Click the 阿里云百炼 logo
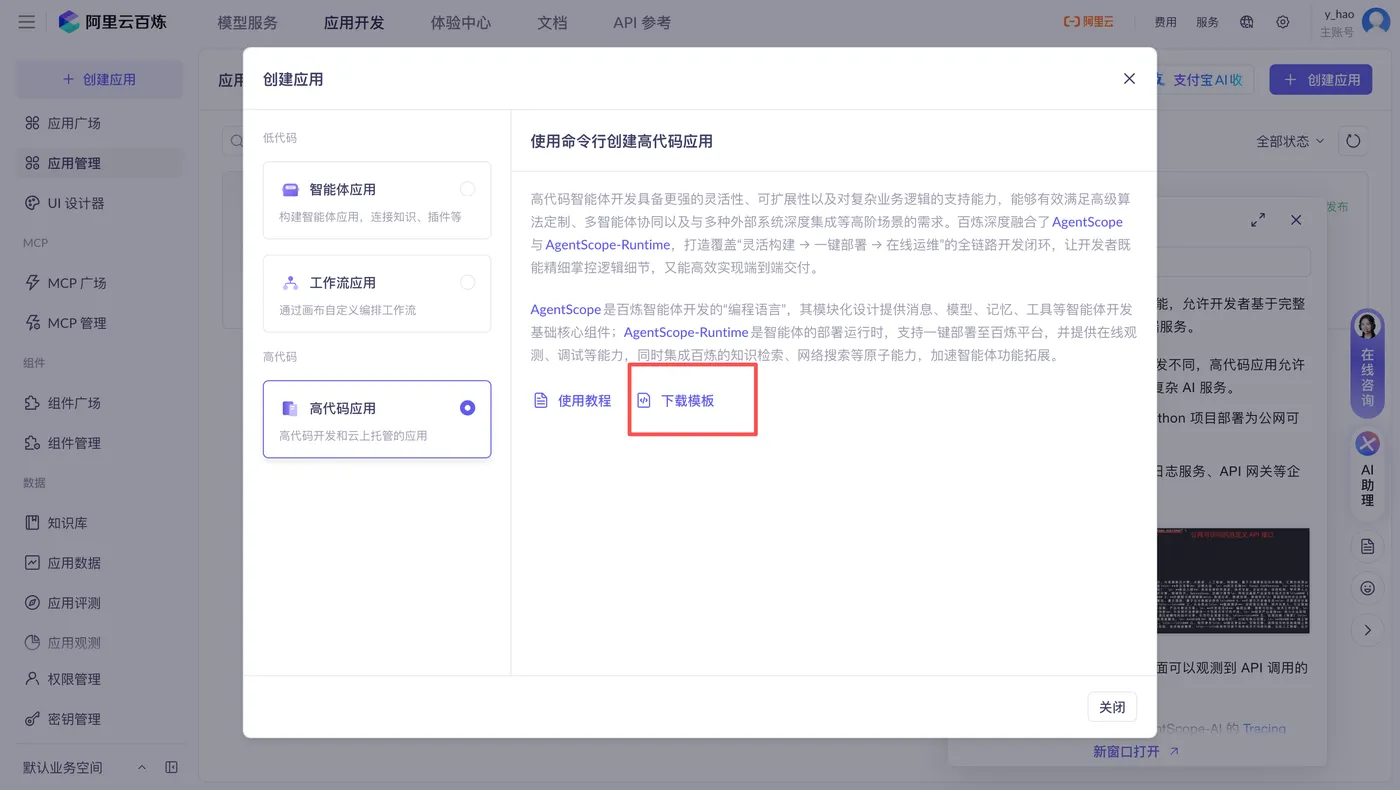The image size is (1400, 790). tap(112, 22)
